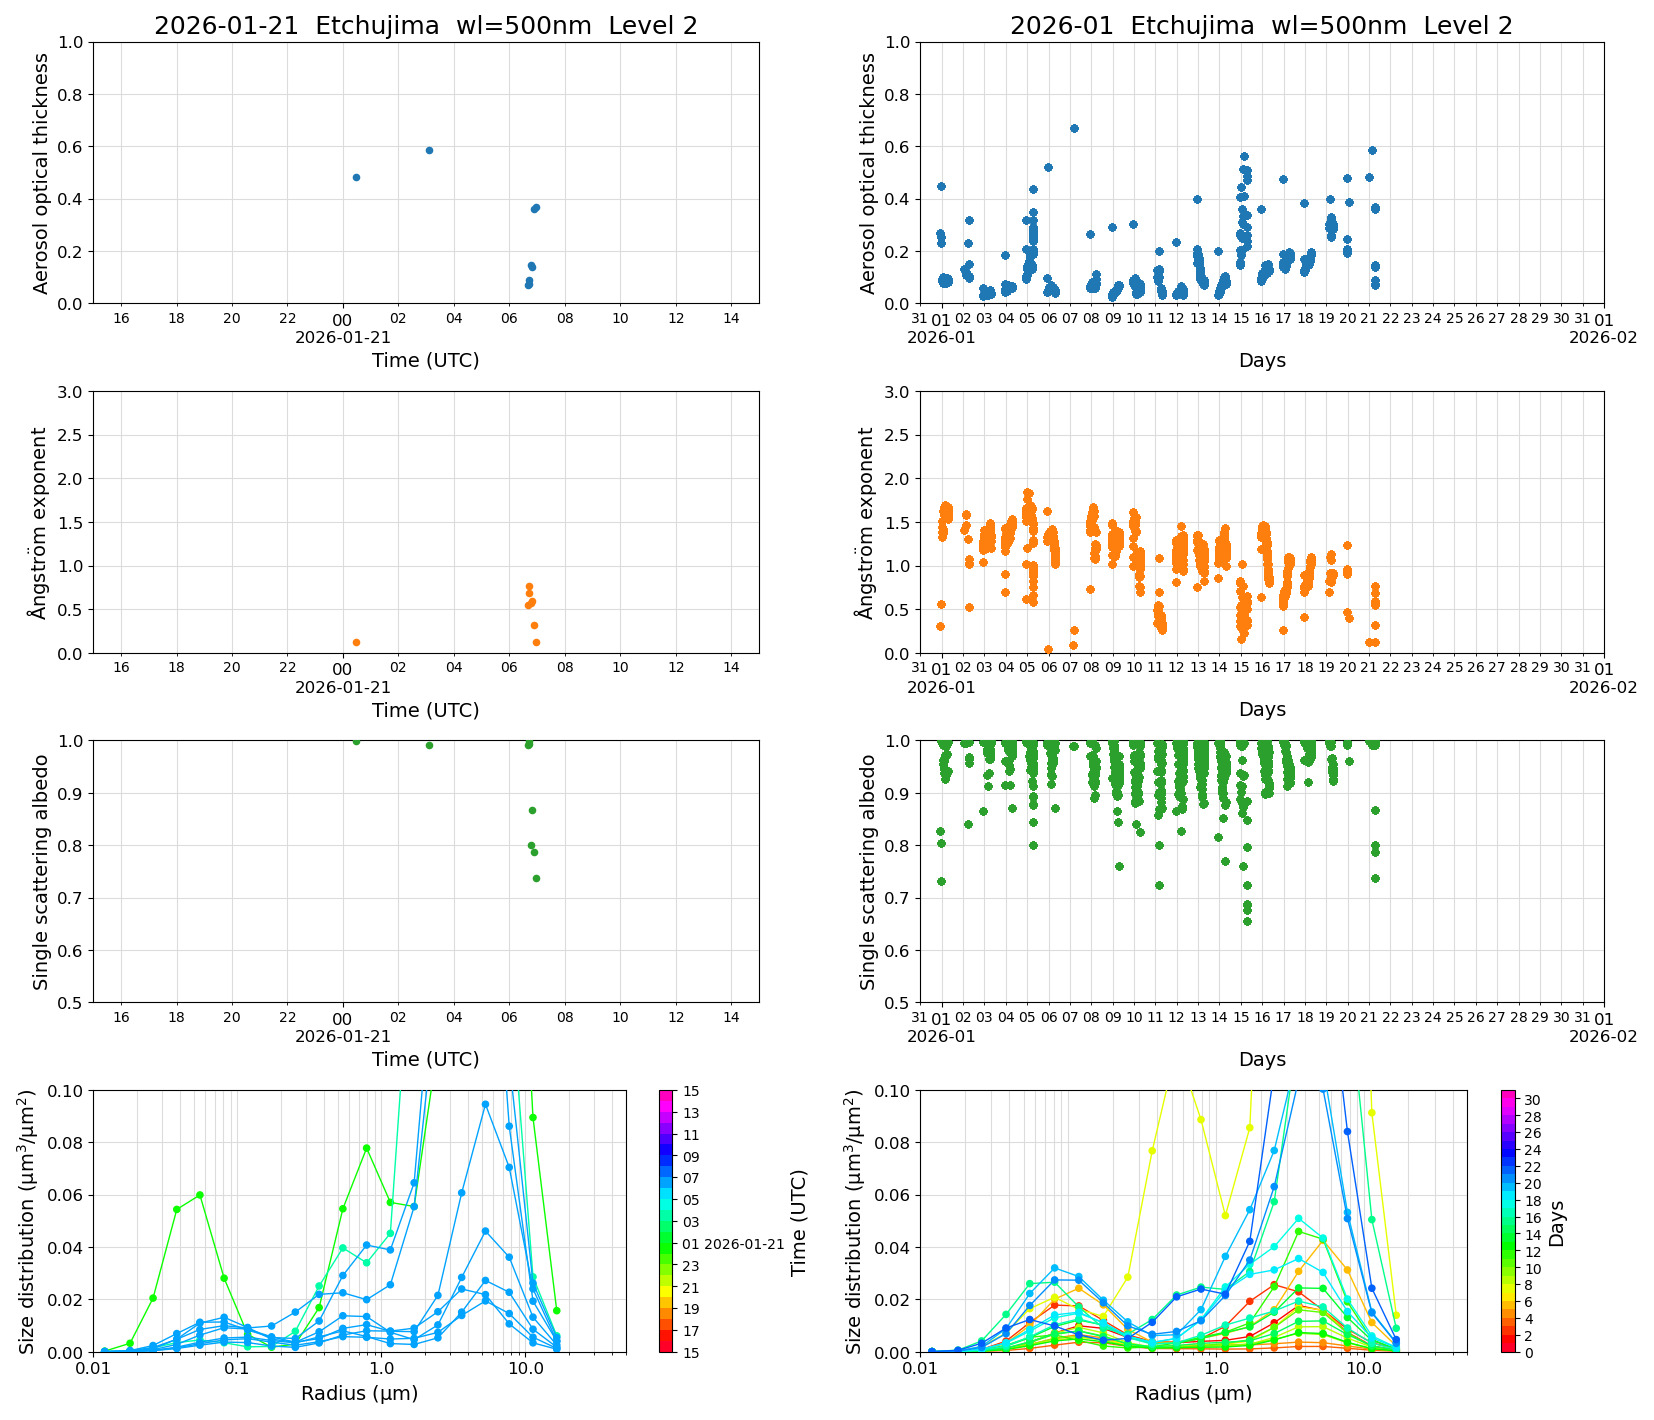Click the green curve peak at 0.06 in daily size distribution
Viewport: 1654px width, 1420px height.
[x=200, y=1195]
